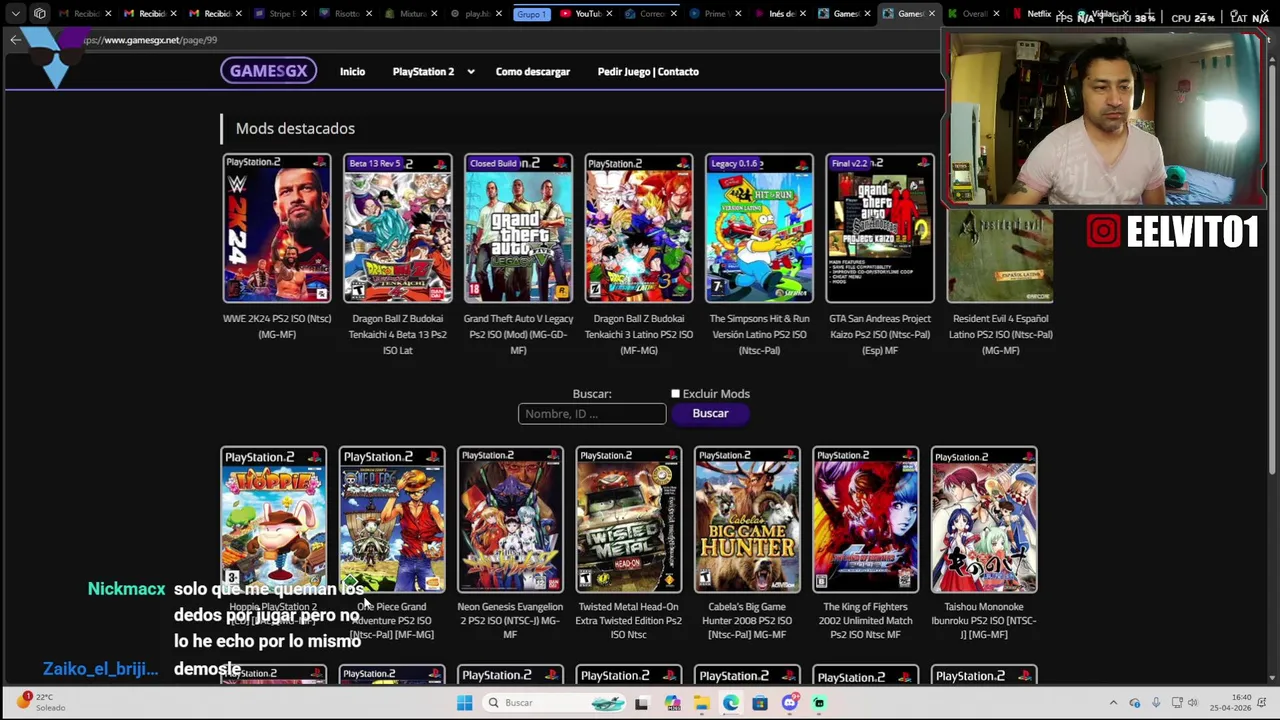This screenshot has width=1280, height=720.
Task: Open the GAMESGX logo homepage
Action: 268,71
